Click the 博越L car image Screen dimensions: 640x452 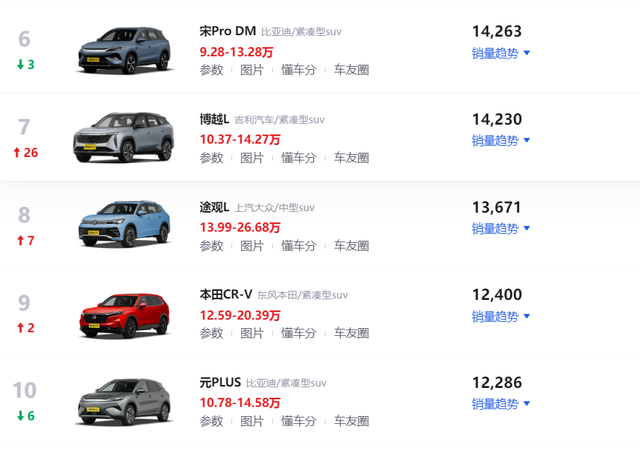point(124,138)
